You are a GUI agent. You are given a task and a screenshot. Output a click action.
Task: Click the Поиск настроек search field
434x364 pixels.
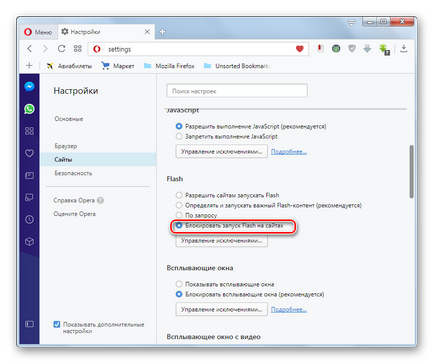click(237, 91)
